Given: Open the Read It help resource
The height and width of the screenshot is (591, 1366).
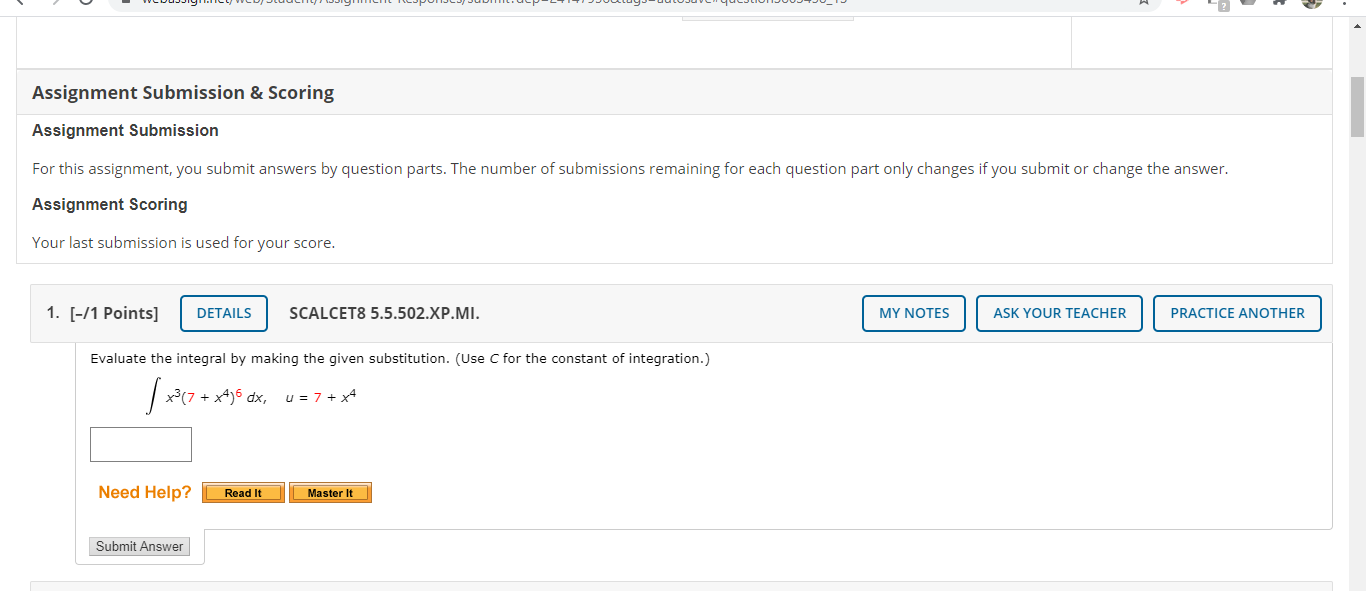Looking at the screenshot, I should 242,492.
